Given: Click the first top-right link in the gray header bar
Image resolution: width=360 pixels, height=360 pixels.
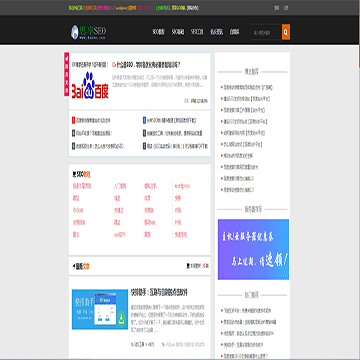Looking at the screenshot, I should (277, 8).
